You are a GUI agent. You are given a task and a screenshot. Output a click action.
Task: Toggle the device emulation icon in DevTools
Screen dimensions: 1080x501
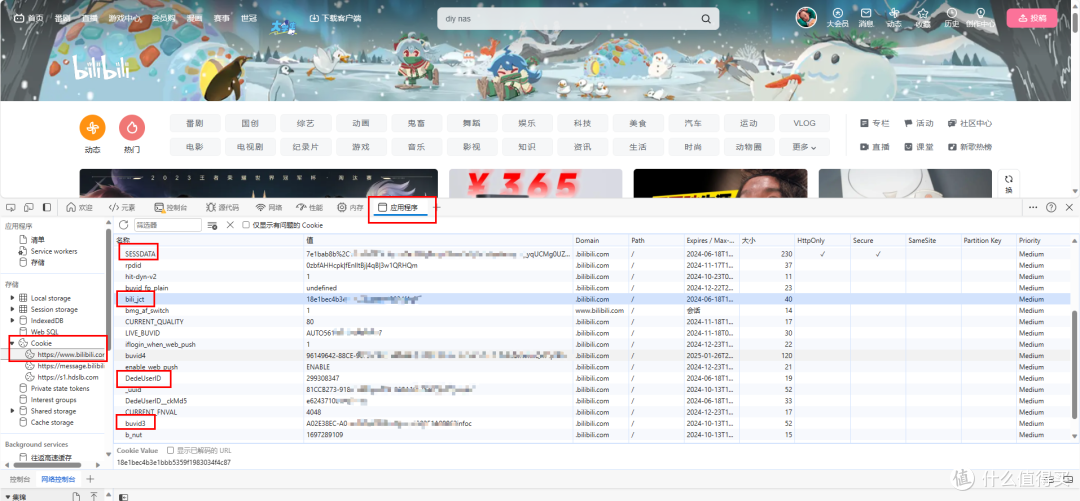point(29,207)
